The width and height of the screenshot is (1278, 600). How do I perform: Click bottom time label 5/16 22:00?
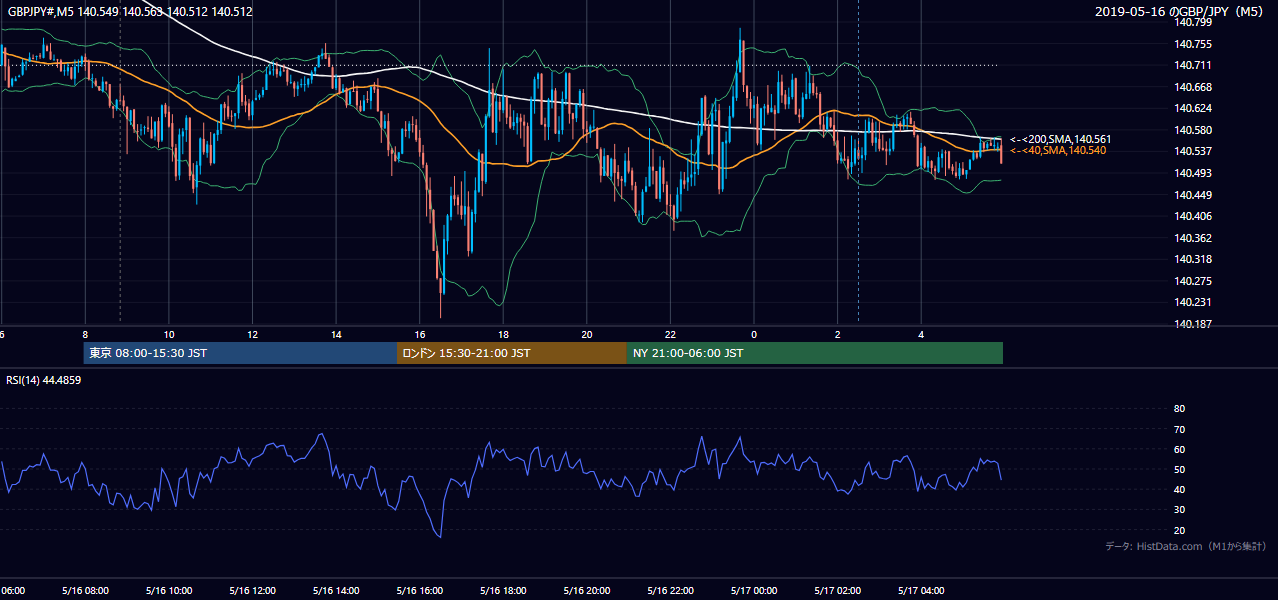coord(669,591)
